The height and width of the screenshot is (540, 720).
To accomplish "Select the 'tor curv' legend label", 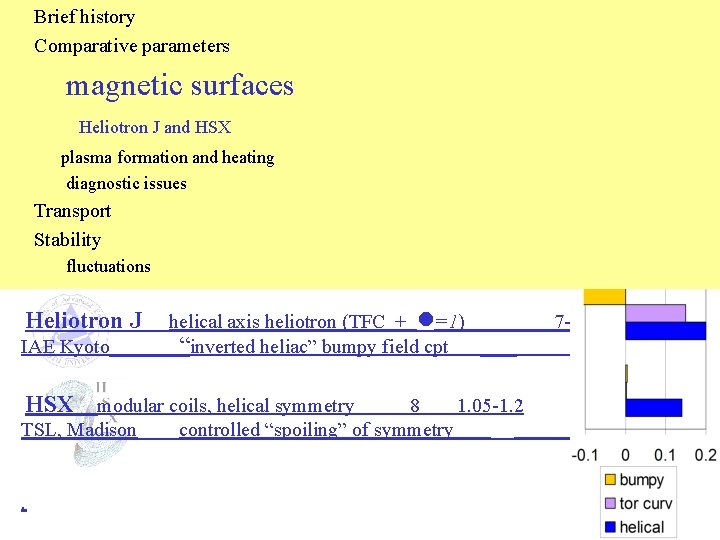I will tap(646, 503).
